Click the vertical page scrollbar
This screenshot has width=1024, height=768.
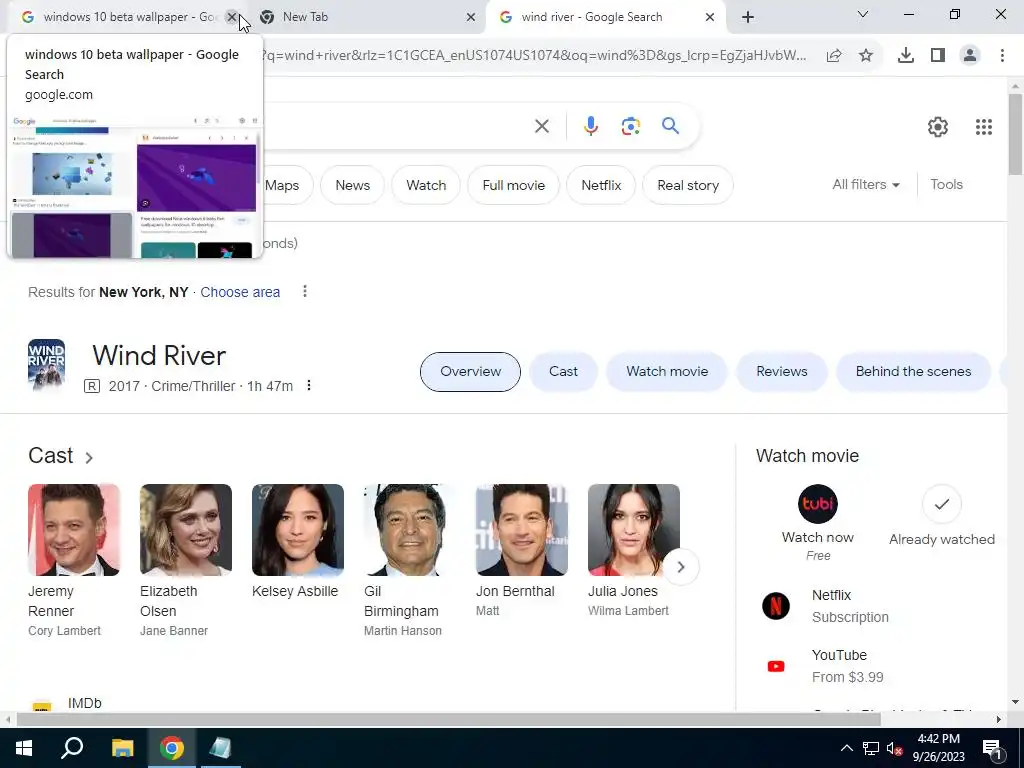pos(1015,133)
